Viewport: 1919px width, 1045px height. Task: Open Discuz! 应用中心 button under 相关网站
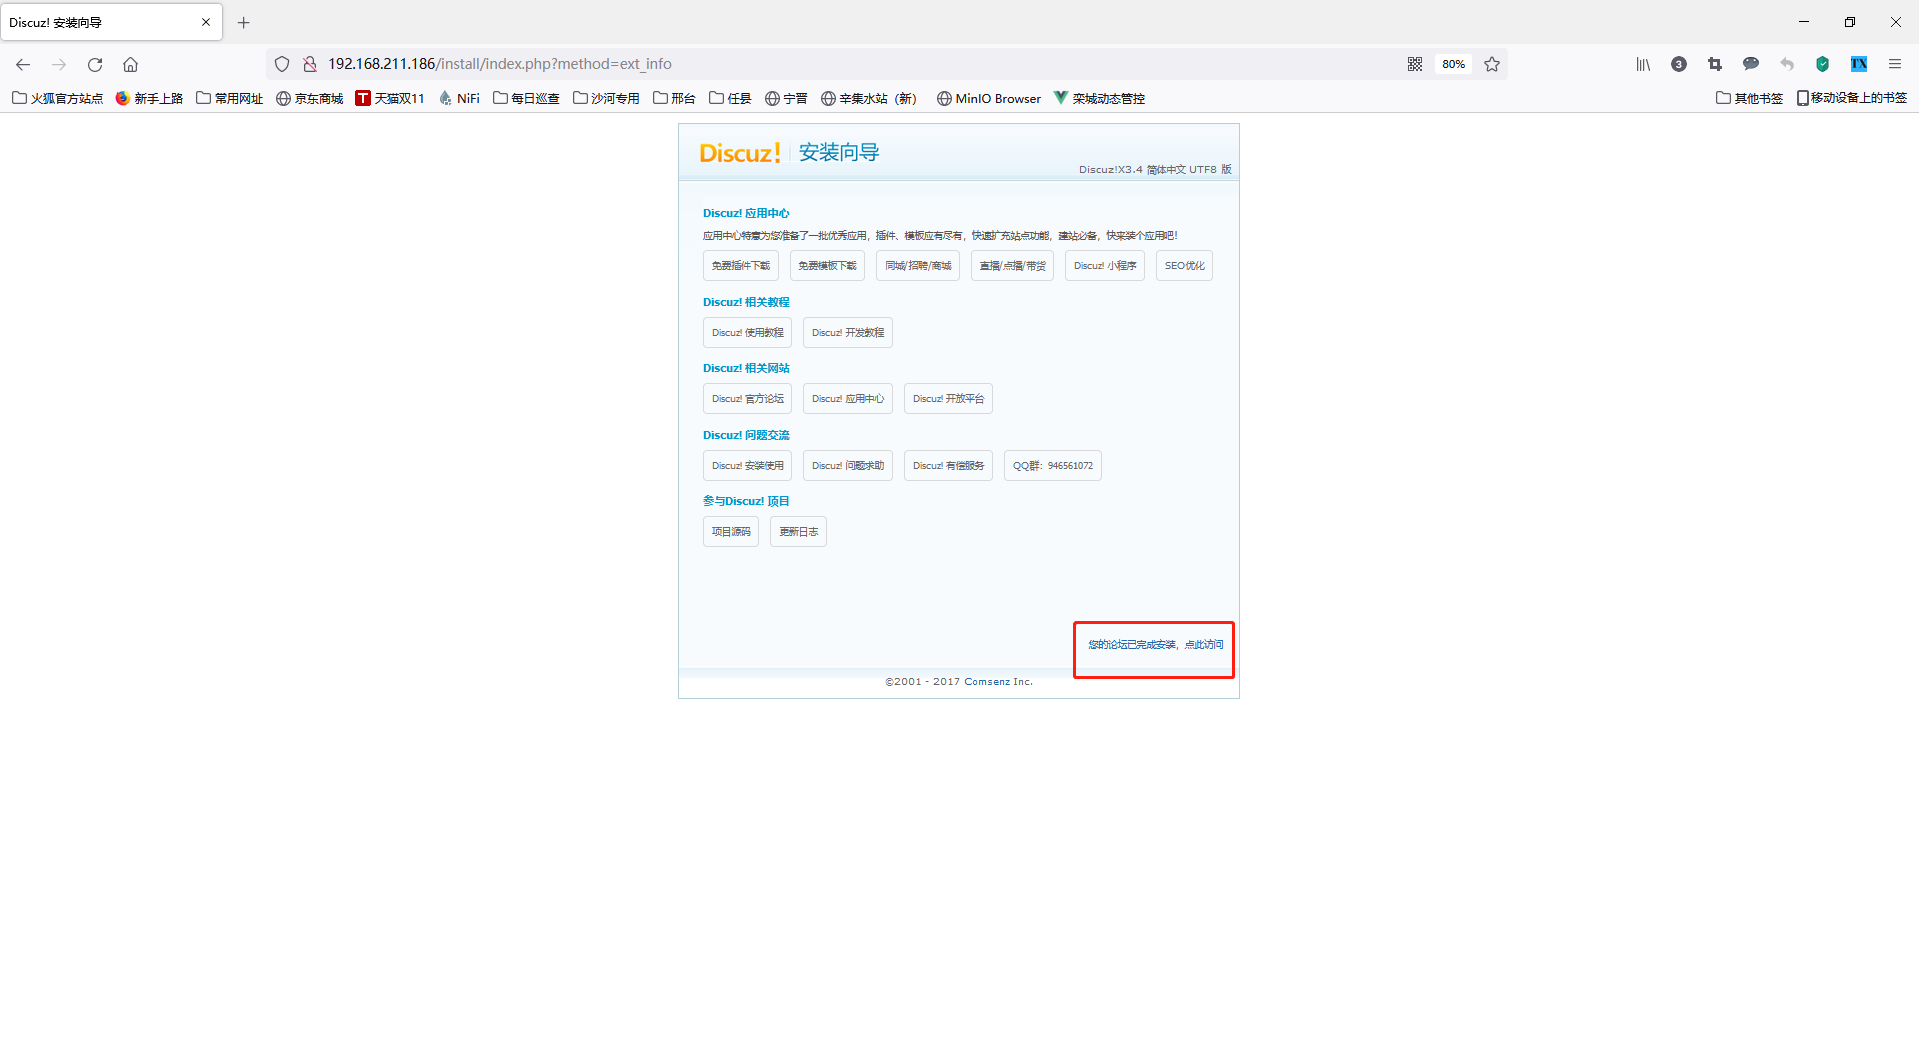pos(848,399)
